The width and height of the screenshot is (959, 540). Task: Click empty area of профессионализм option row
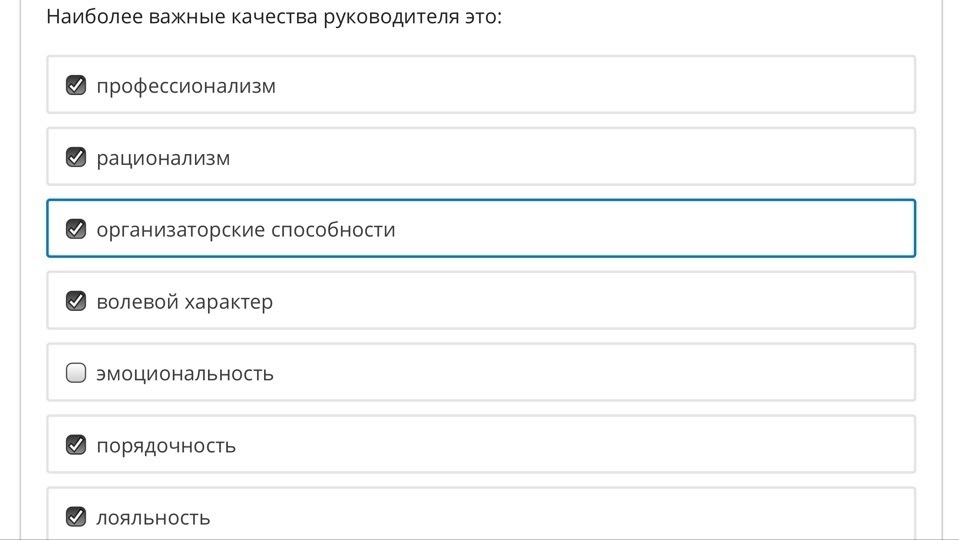[593, 85]
